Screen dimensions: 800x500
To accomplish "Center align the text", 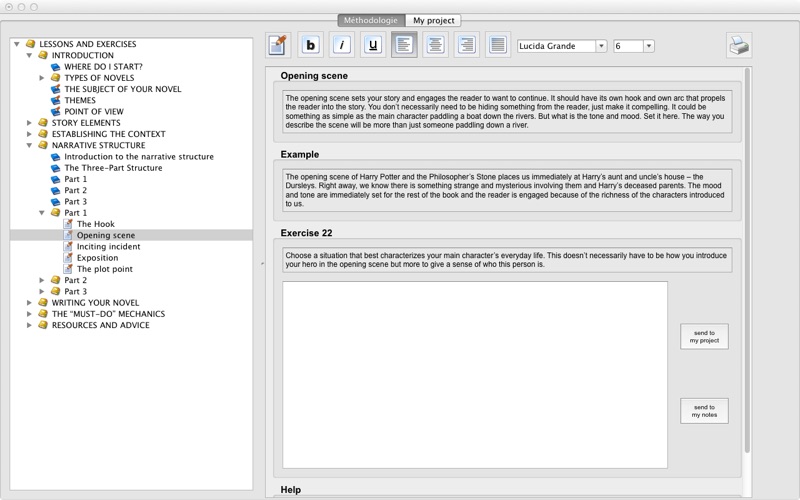I will (435, 45).
